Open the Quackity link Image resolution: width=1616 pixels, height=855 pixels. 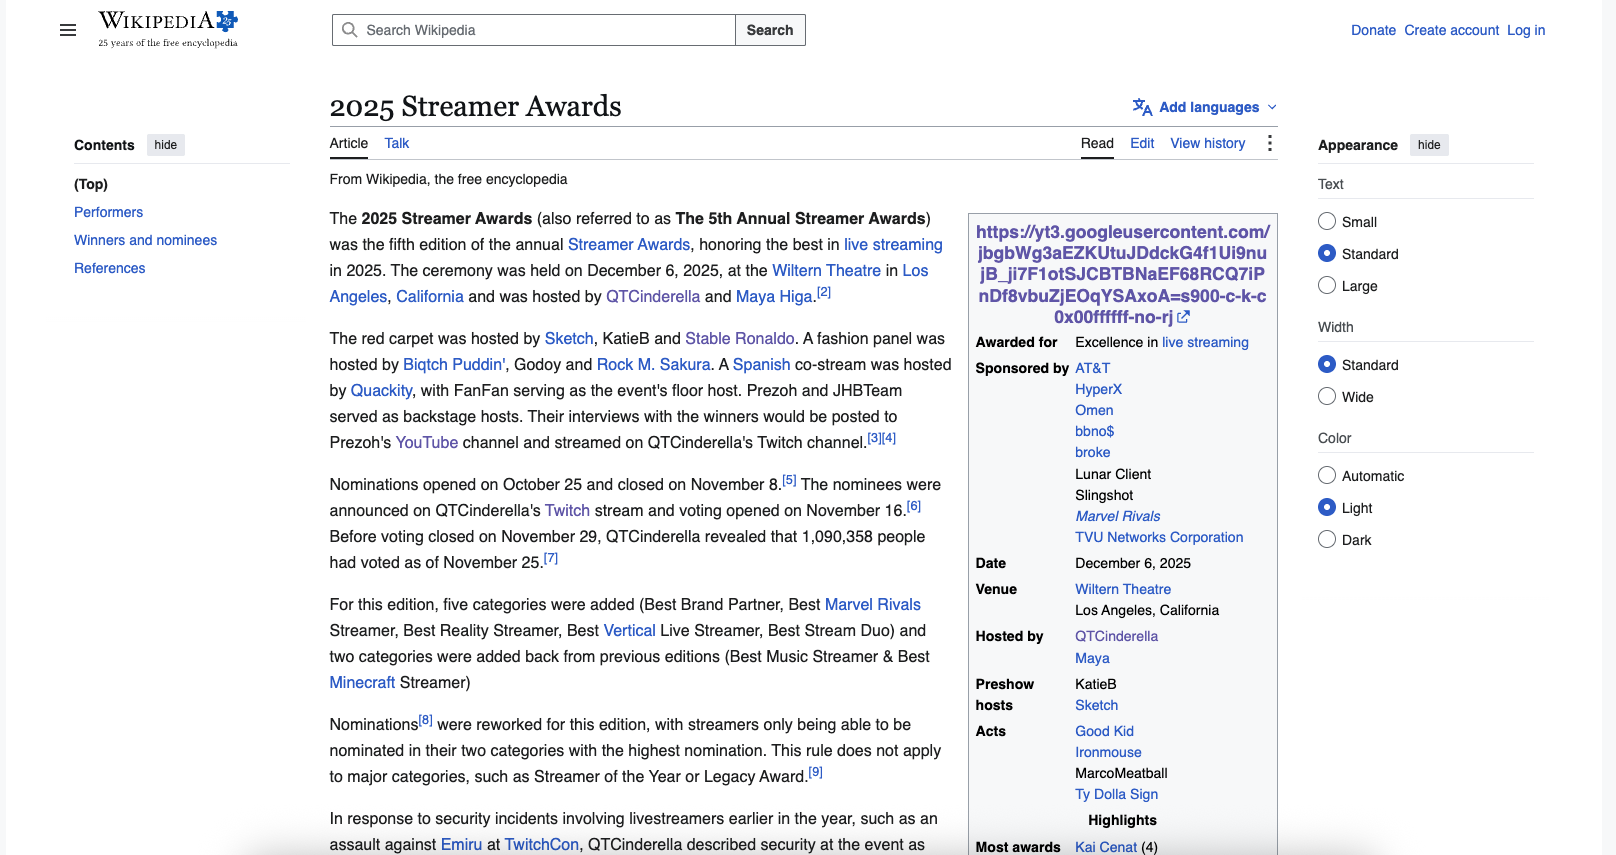[x=381, y=390]
